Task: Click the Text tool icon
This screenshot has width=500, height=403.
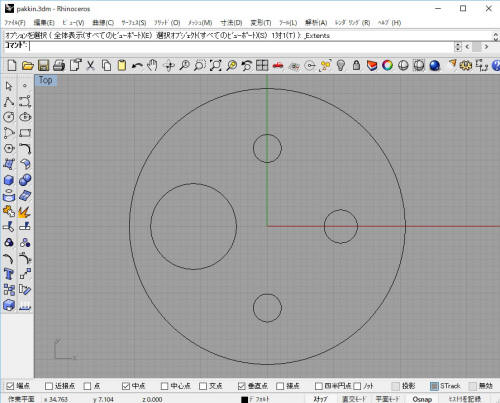Action: (9, 274)
